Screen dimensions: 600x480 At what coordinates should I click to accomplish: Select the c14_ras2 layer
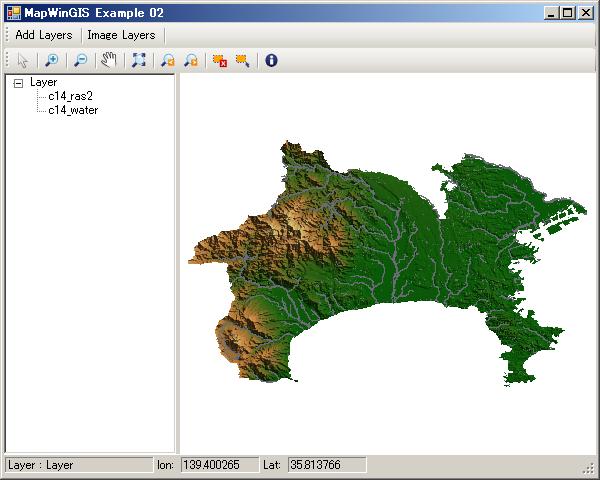pos(70,96)
